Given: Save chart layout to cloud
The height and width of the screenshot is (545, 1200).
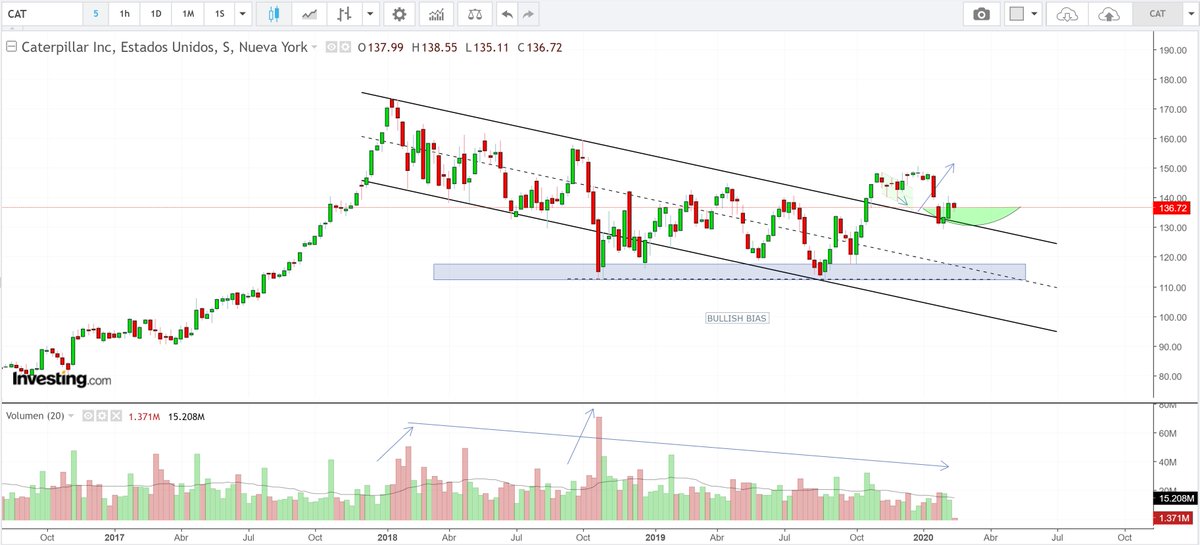Looking at the screenshot, I should (x=1109, y=14).
